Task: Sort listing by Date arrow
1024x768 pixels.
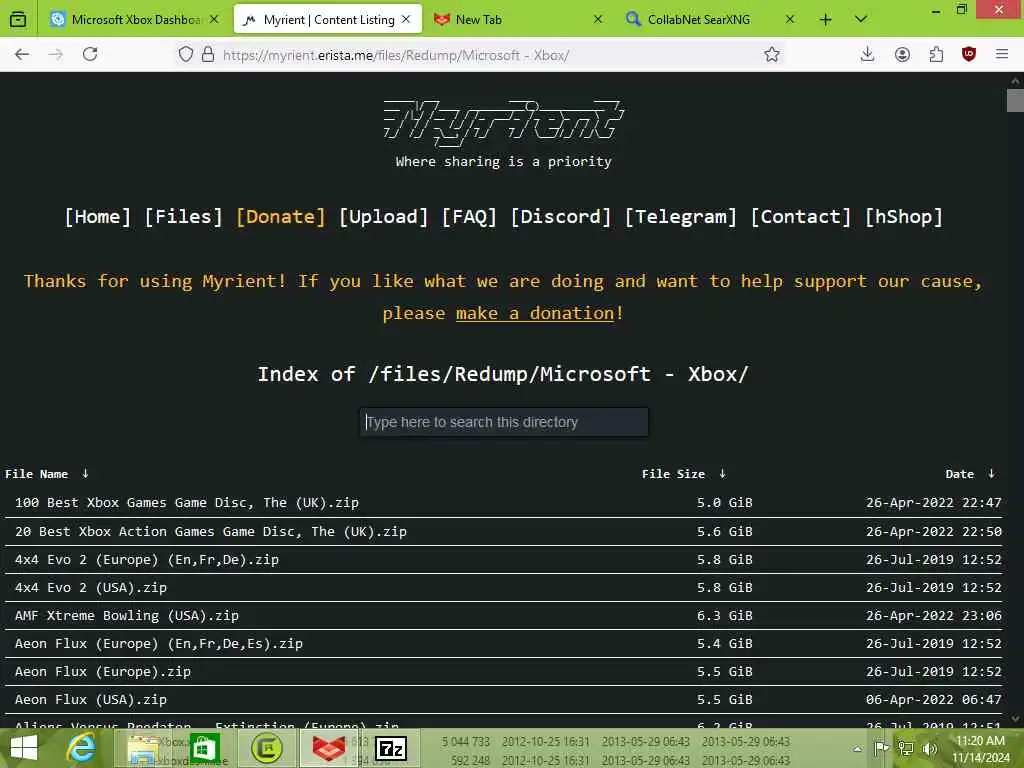Action: [x=991, y=473]
